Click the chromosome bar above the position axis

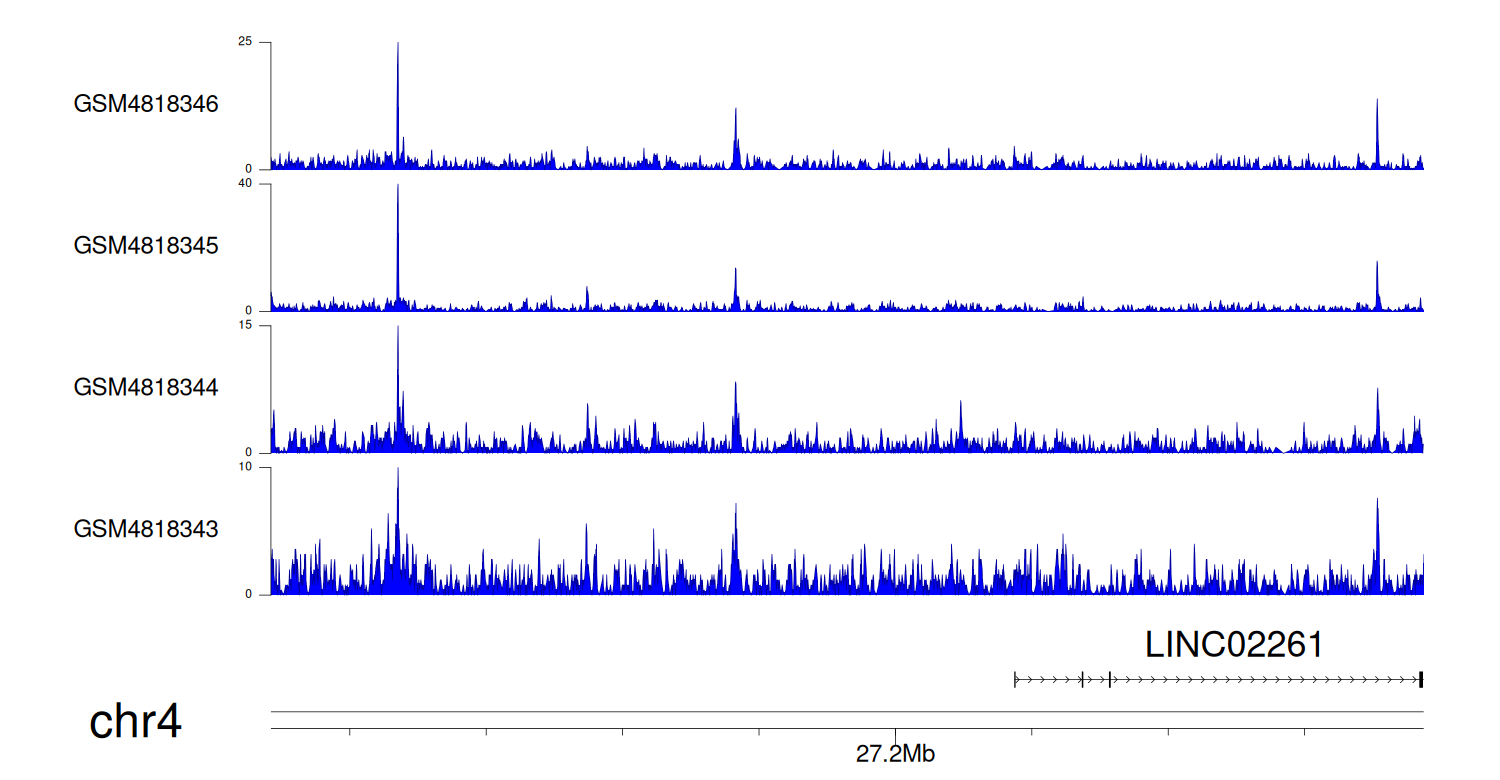click(847, 712)
